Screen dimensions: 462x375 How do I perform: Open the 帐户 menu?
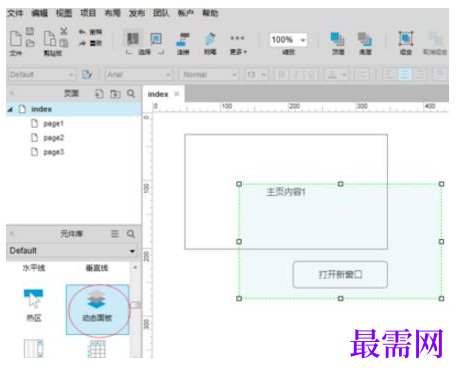(x=186, y=13)
